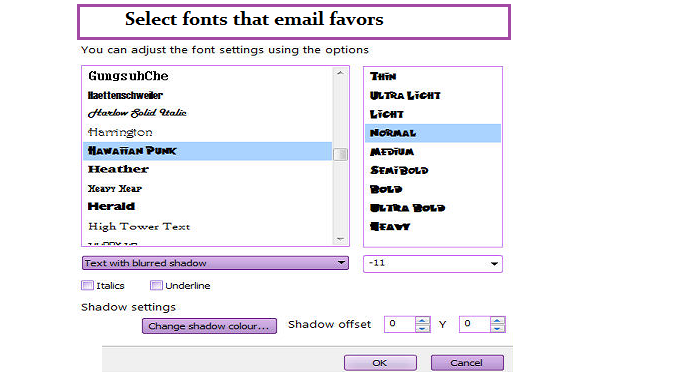Screen dimensions: 691x375
Task: Decrease Y shadow offset value
Action: point(498,328)
